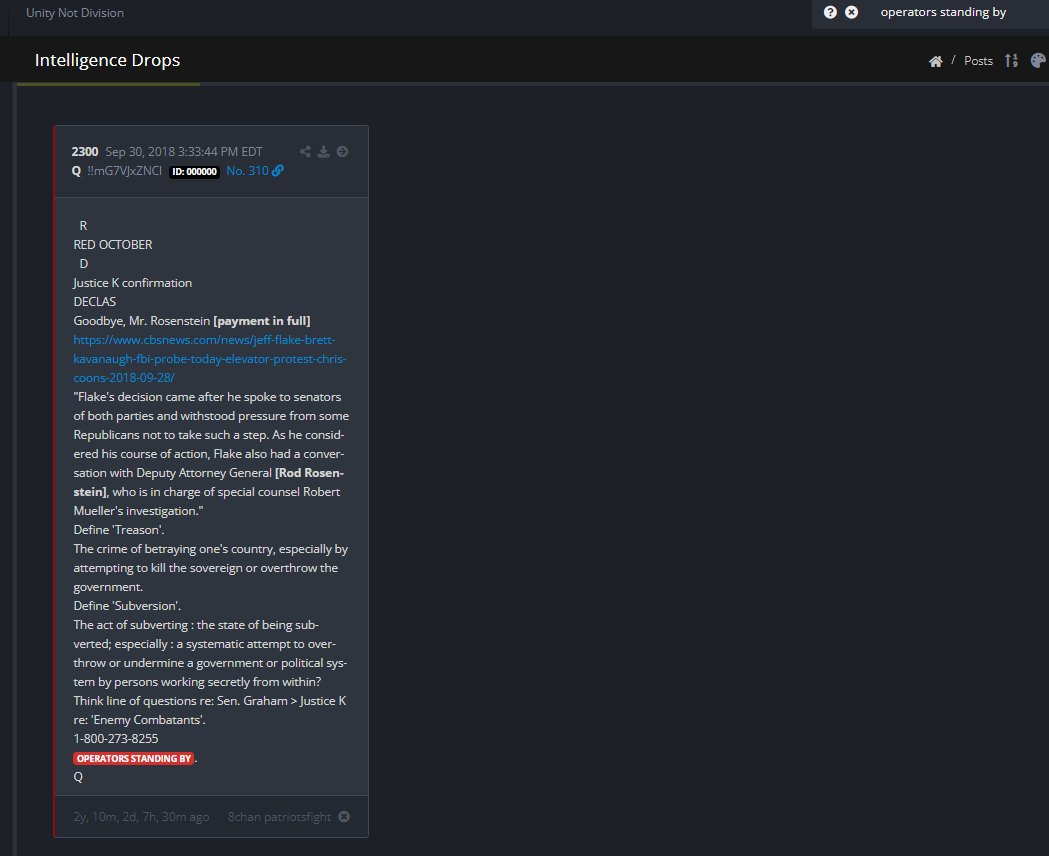Go to post using arrow circle icon
The width and height of the screenshot is (1049, 856).
click(343, 152)
